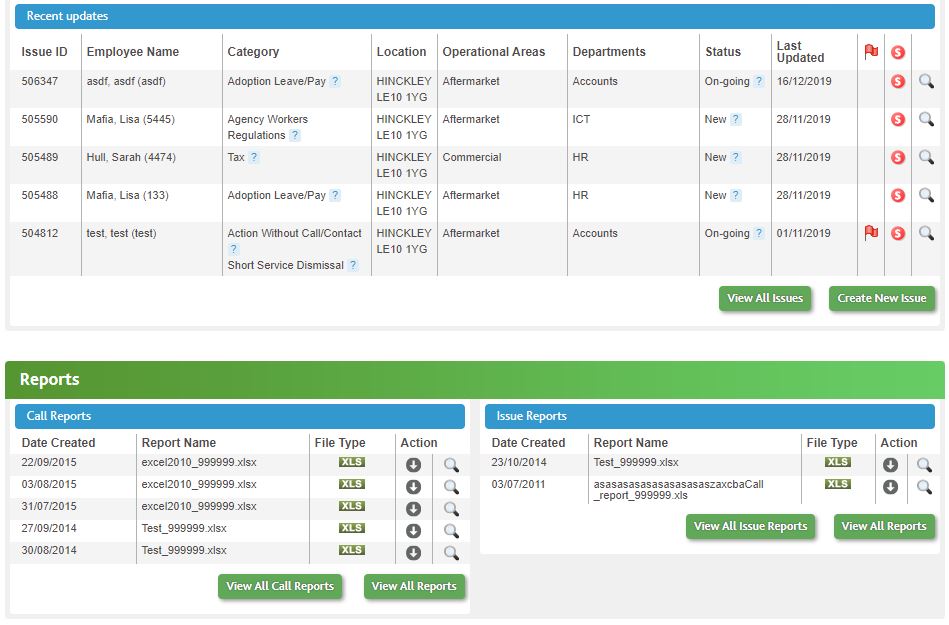Click XLS file icon for 03/07/2011 report
The image size is (949, 625).
[x=837, y=484]
